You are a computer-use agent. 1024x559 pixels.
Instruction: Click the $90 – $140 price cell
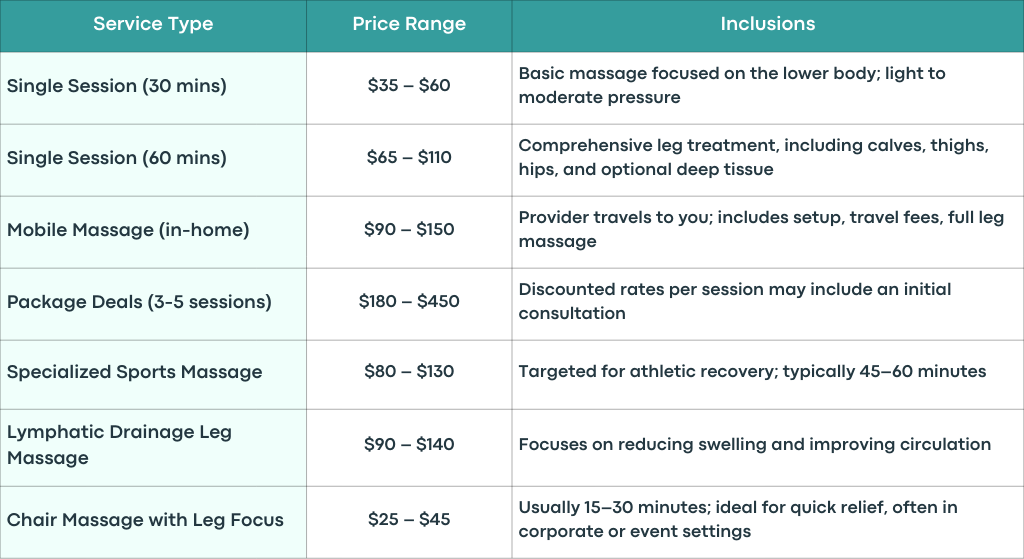pyautogui.click(x=409, y=447)
